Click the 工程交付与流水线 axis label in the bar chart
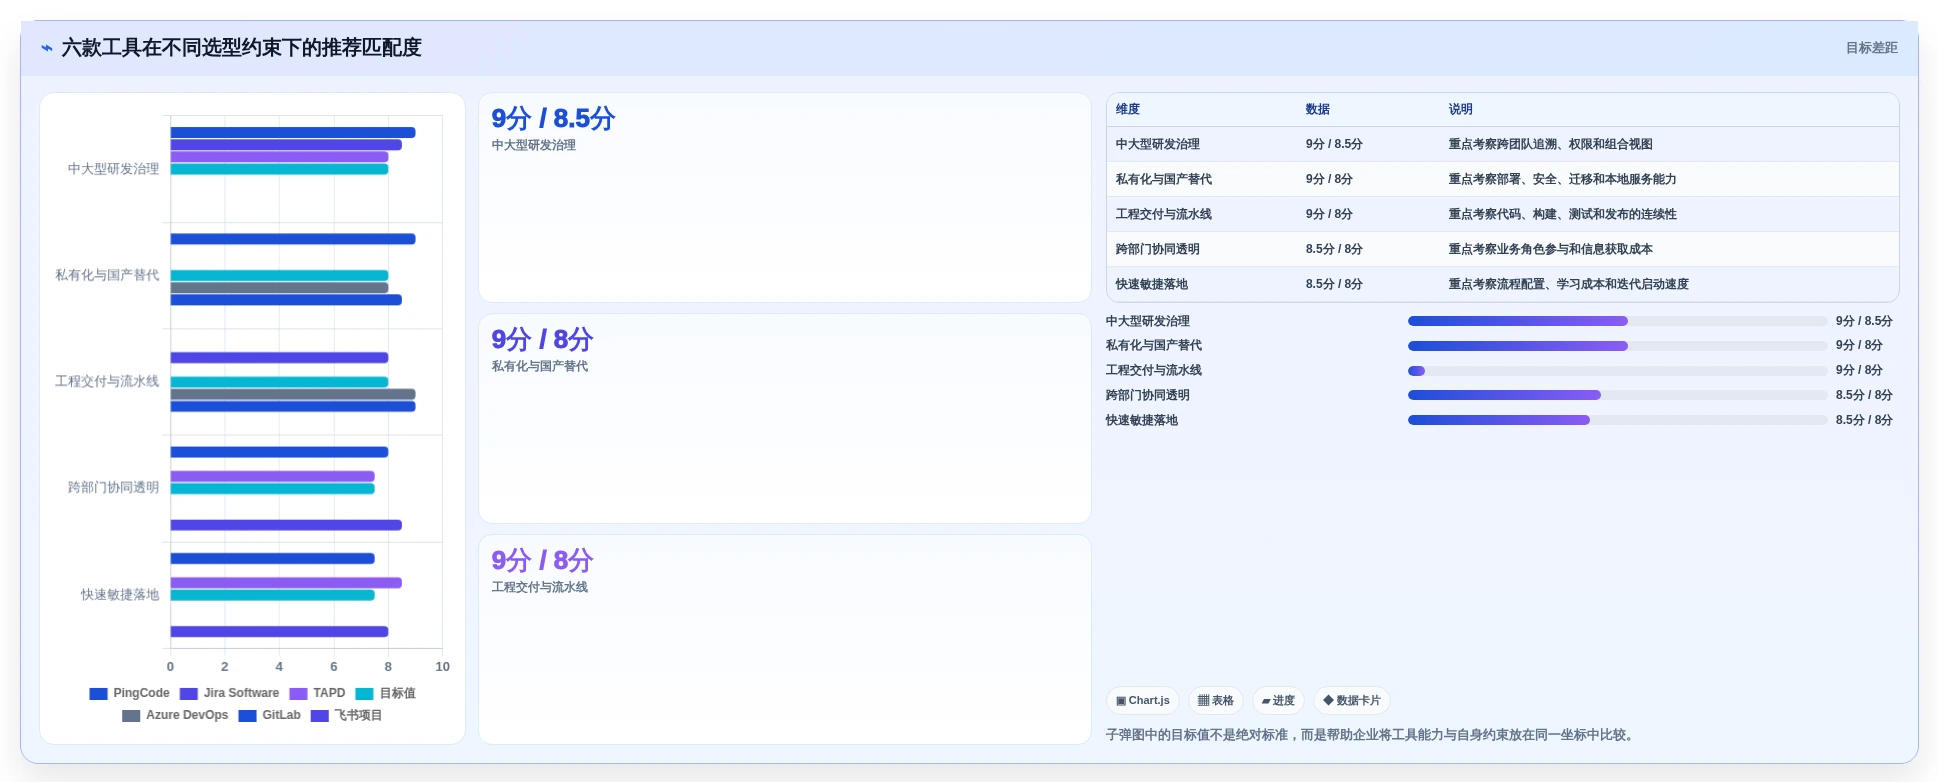This screenshot has width=1939, height=782. tap(107, 381)
